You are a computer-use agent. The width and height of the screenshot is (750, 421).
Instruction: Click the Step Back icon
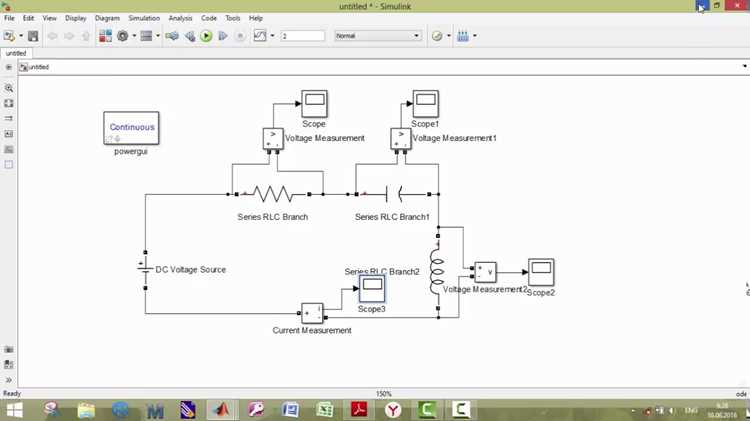(x=190, y=36)
